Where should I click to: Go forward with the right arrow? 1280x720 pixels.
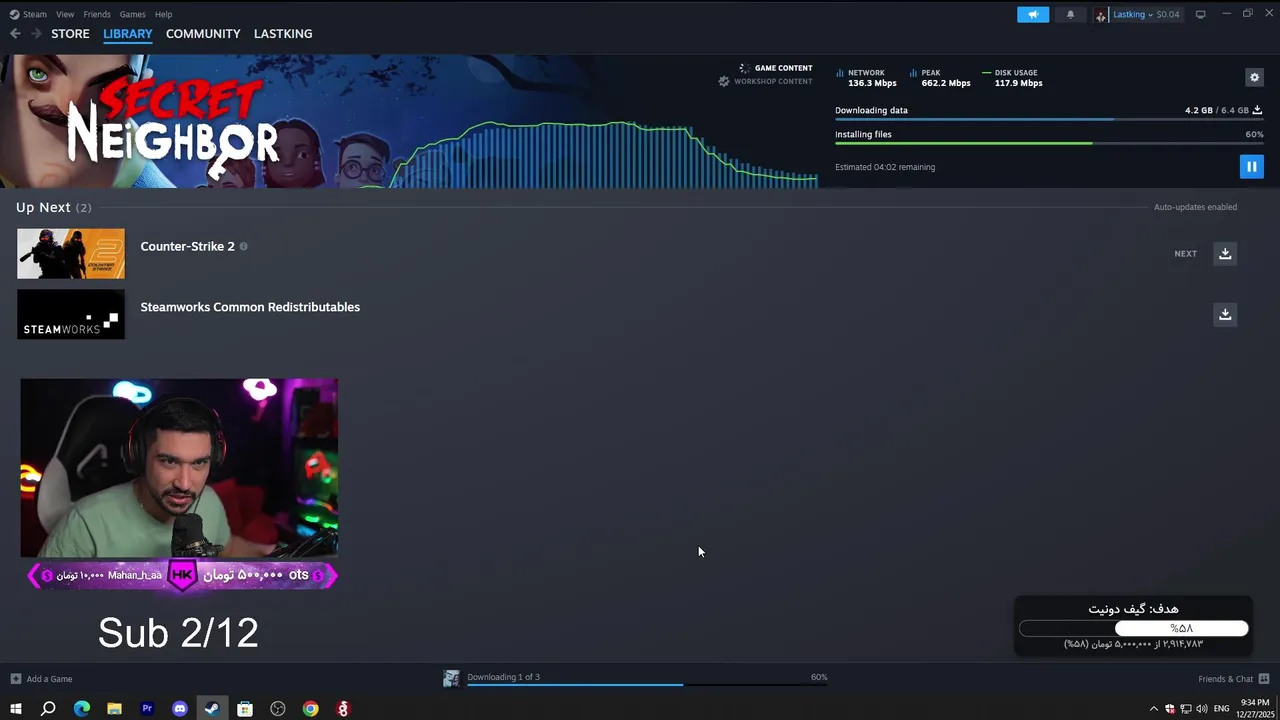tap(36, 33)
